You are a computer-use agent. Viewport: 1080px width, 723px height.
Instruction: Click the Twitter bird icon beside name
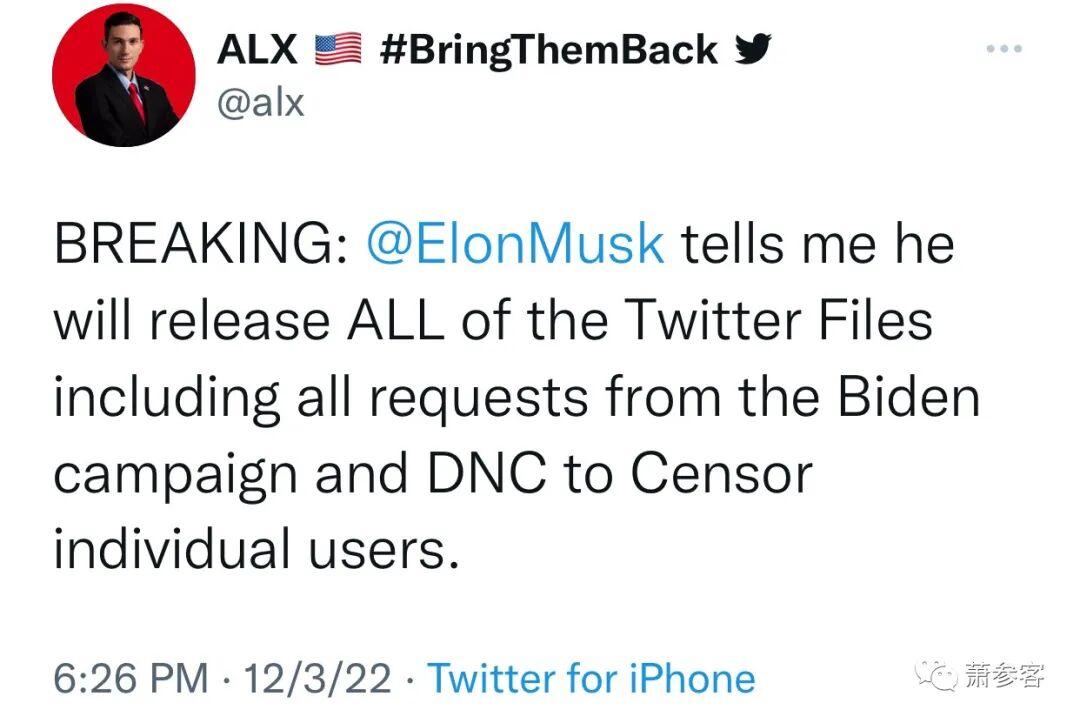(754, 49)
